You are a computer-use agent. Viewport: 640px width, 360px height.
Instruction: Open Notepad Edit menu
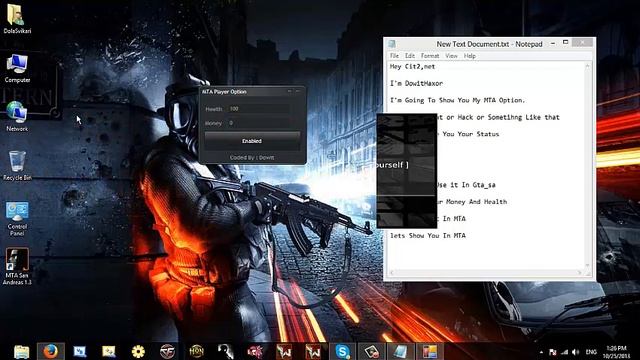tap(410, 56)
